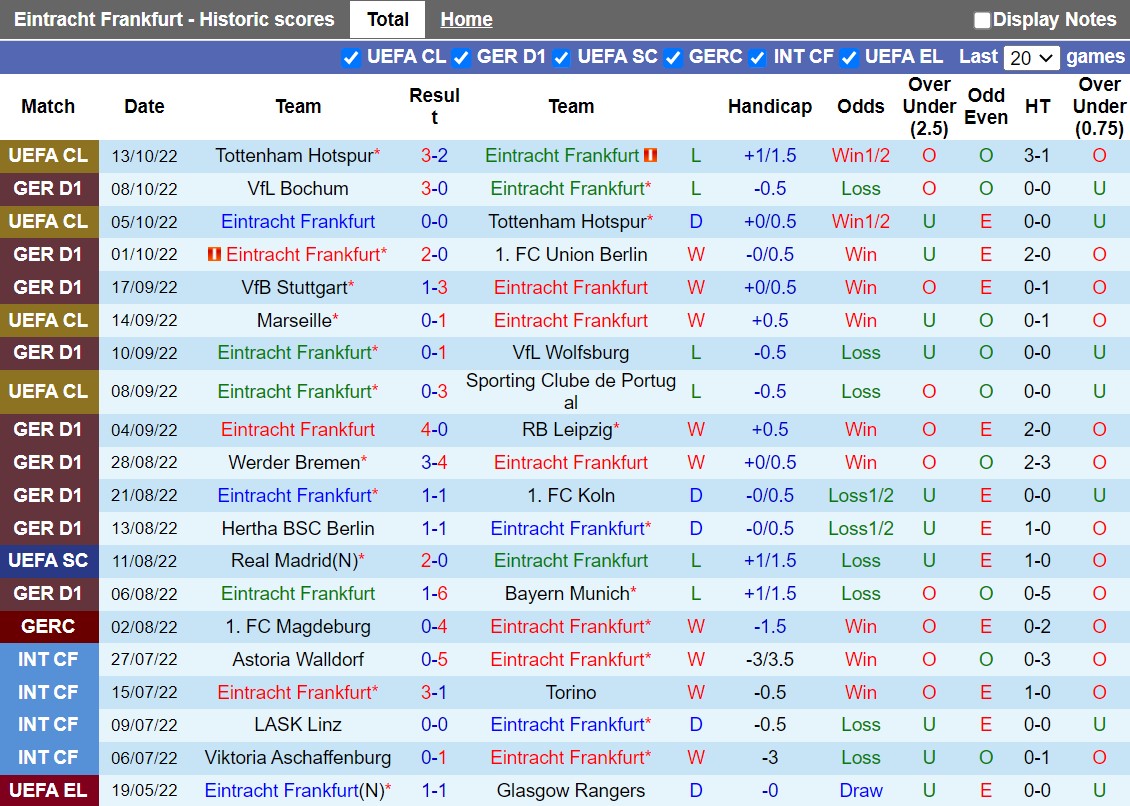The width and height of the screenshot is (1130, 806).
Task: Uncheck the UEFA SC filter checkbox
Action: [561, 58]
